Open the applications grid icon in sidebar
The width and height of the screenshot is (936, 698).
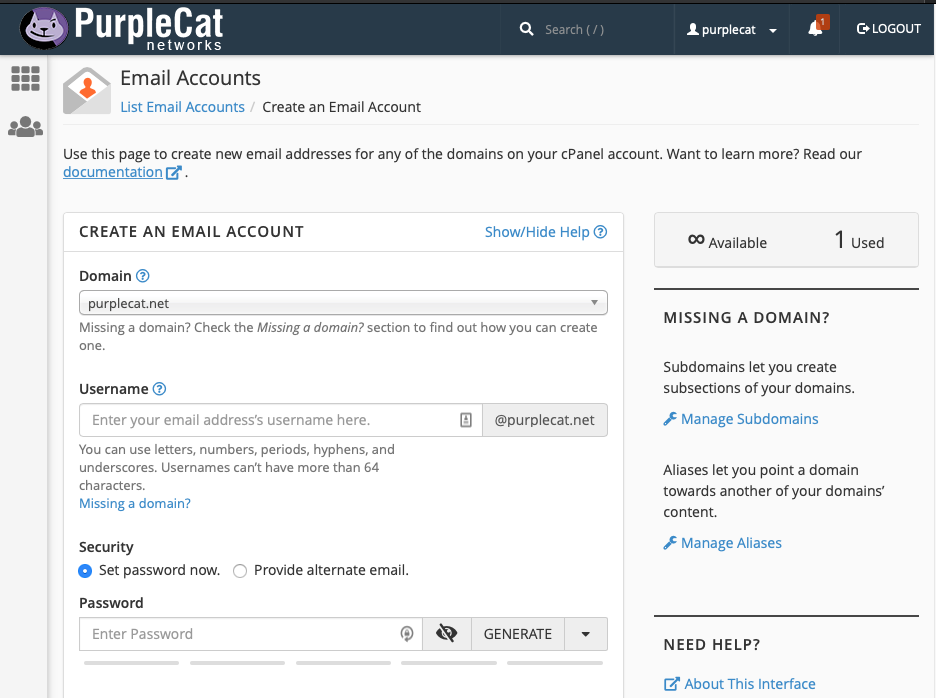(25, 78)
